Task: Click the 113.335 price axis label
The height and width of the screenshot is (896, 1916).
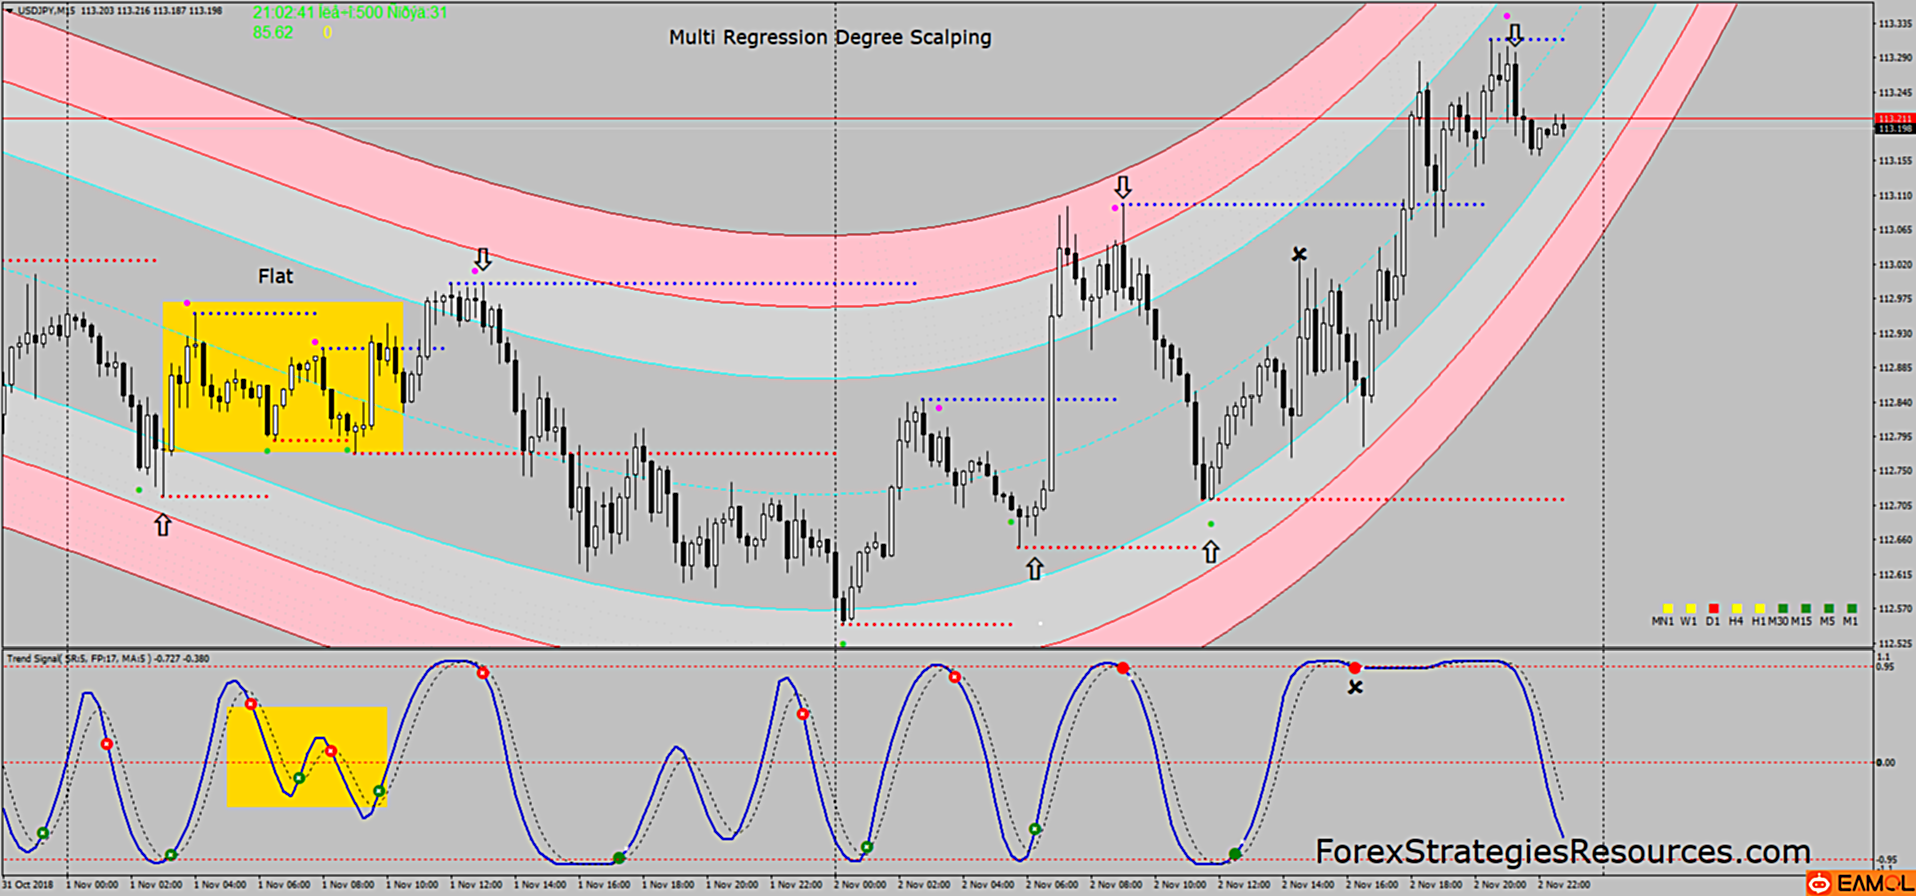Action: coord(1895,23)
